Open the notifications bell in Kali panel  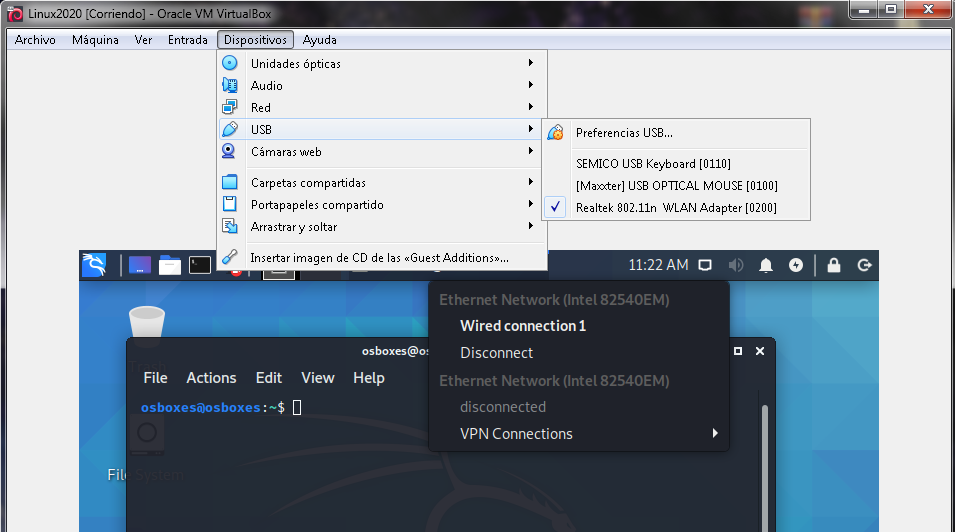[766, 265]
